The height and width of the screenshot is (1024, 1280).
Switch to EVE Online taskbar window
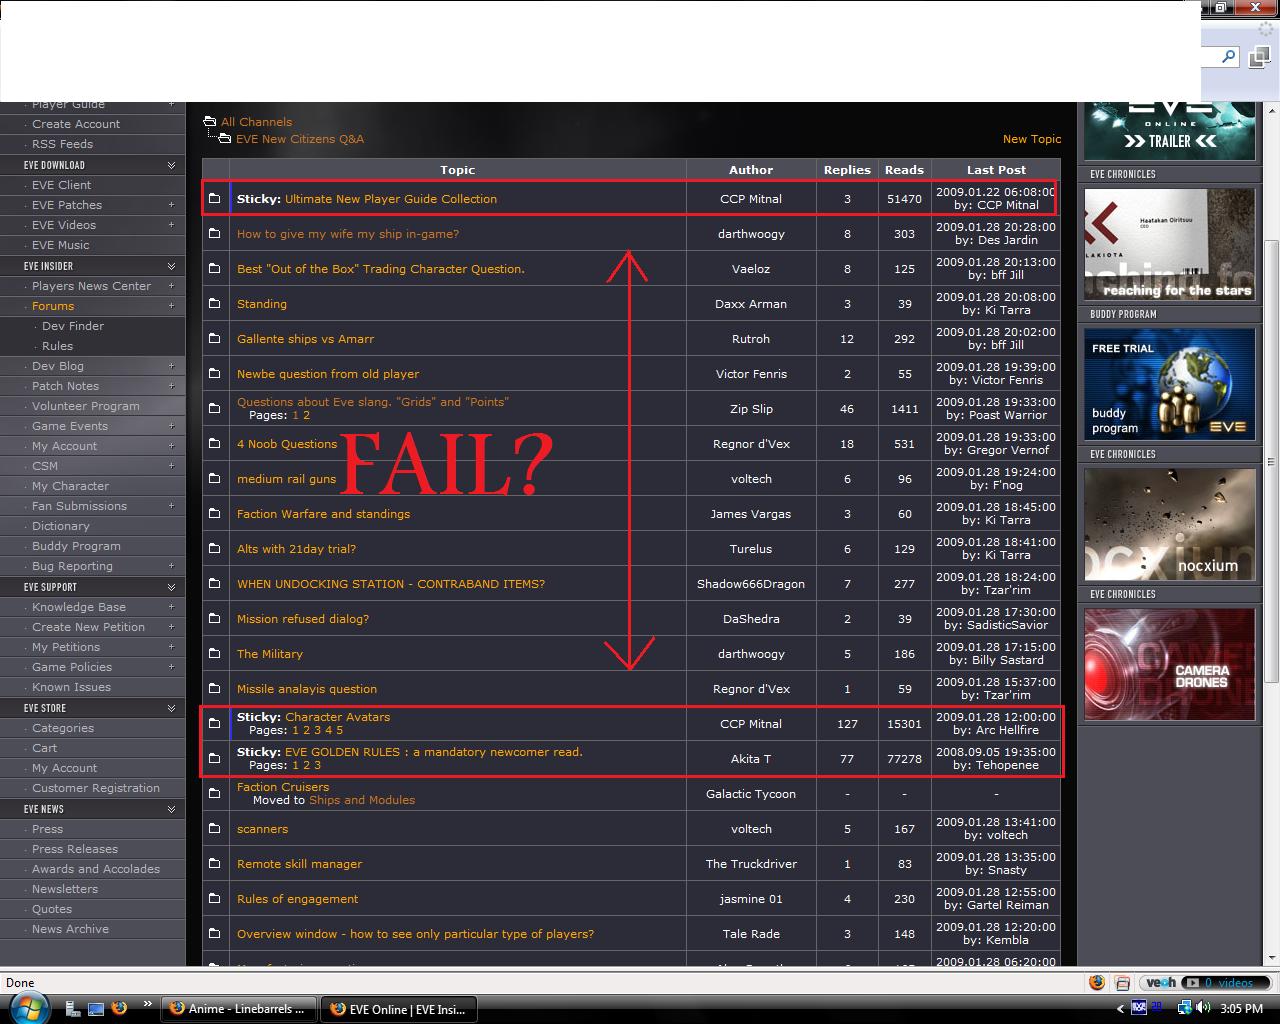tap(398, 1009)
